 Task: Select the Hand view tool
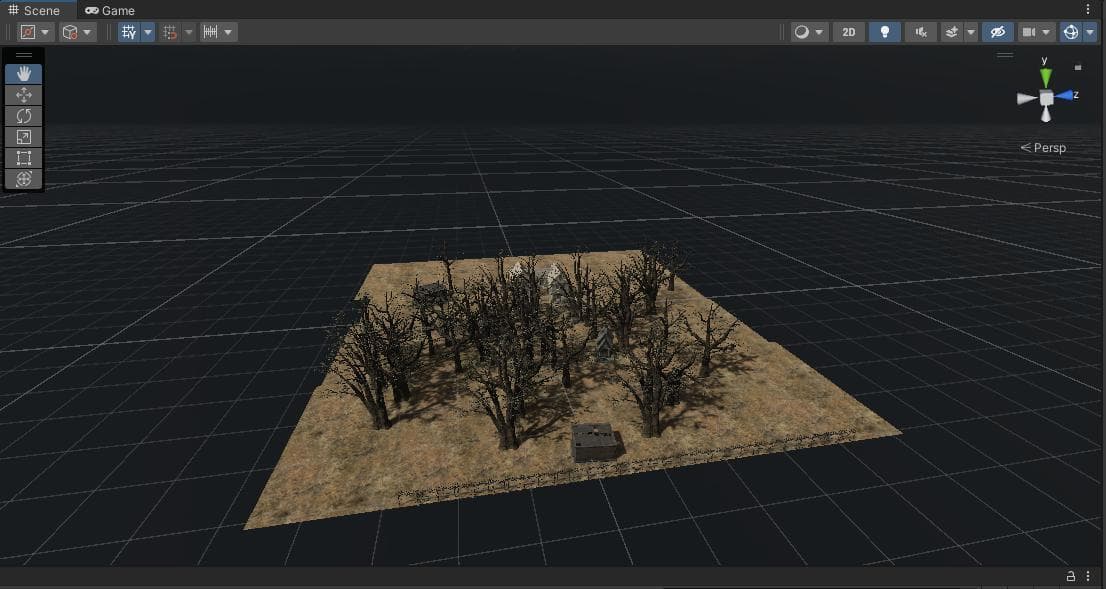pos(23,74)
